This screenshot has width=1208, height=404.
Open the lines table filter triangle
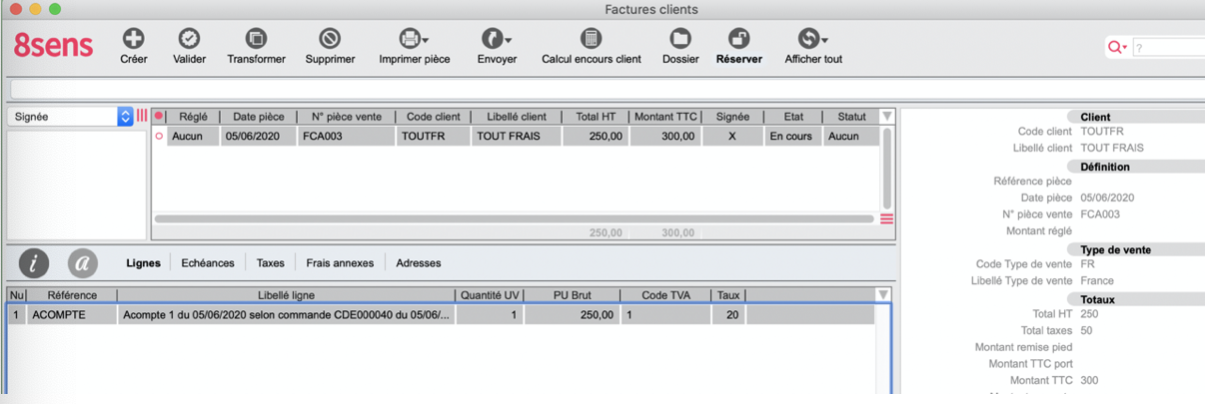point(882,295)
